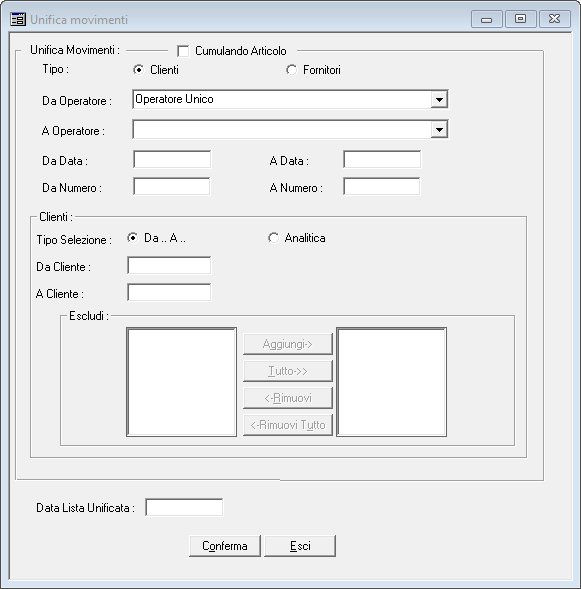Focus the A Cliente field
Viewport: 581px width, 589px height.
tap(169, 292)
